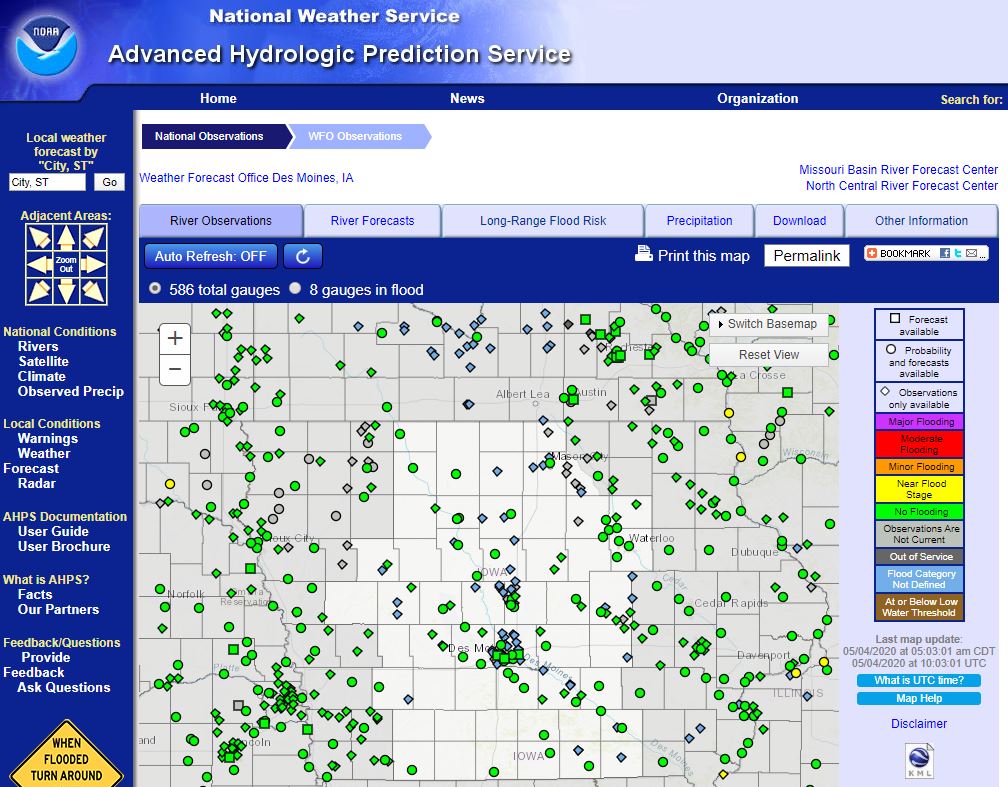Open the Observed Precip sidebar link
This screenshot has width=1008, height=787.
coord(71,391)
